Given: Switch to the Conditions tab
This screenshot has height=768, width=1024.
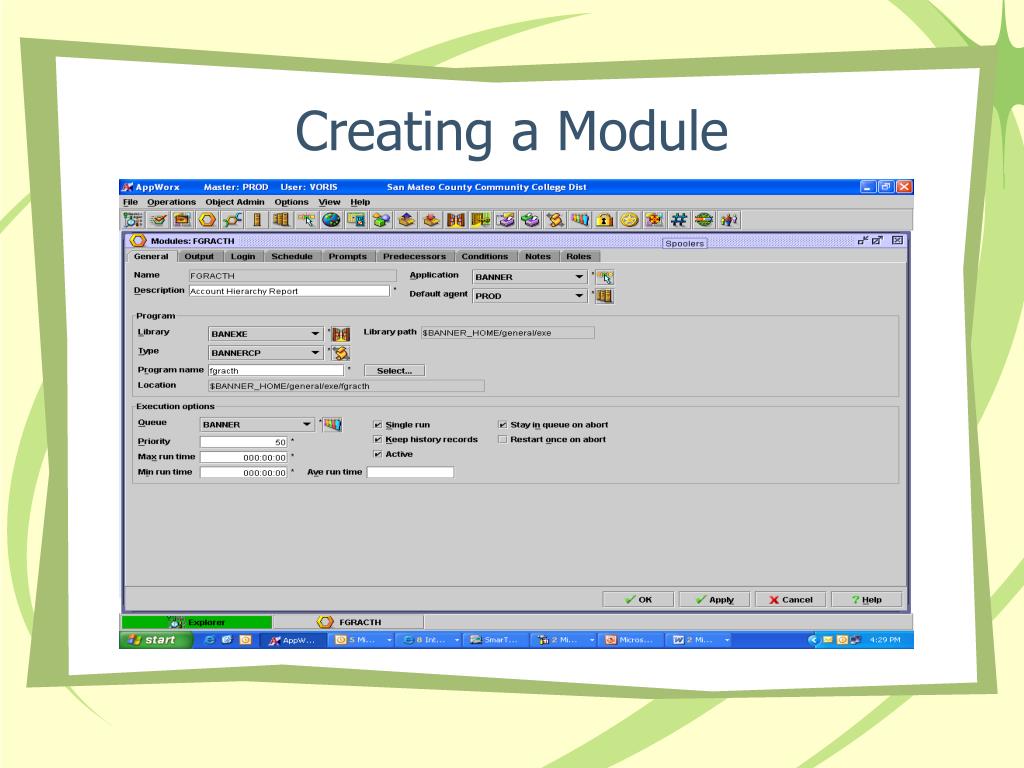Looking at the screenshot, I should click(485, 257).
